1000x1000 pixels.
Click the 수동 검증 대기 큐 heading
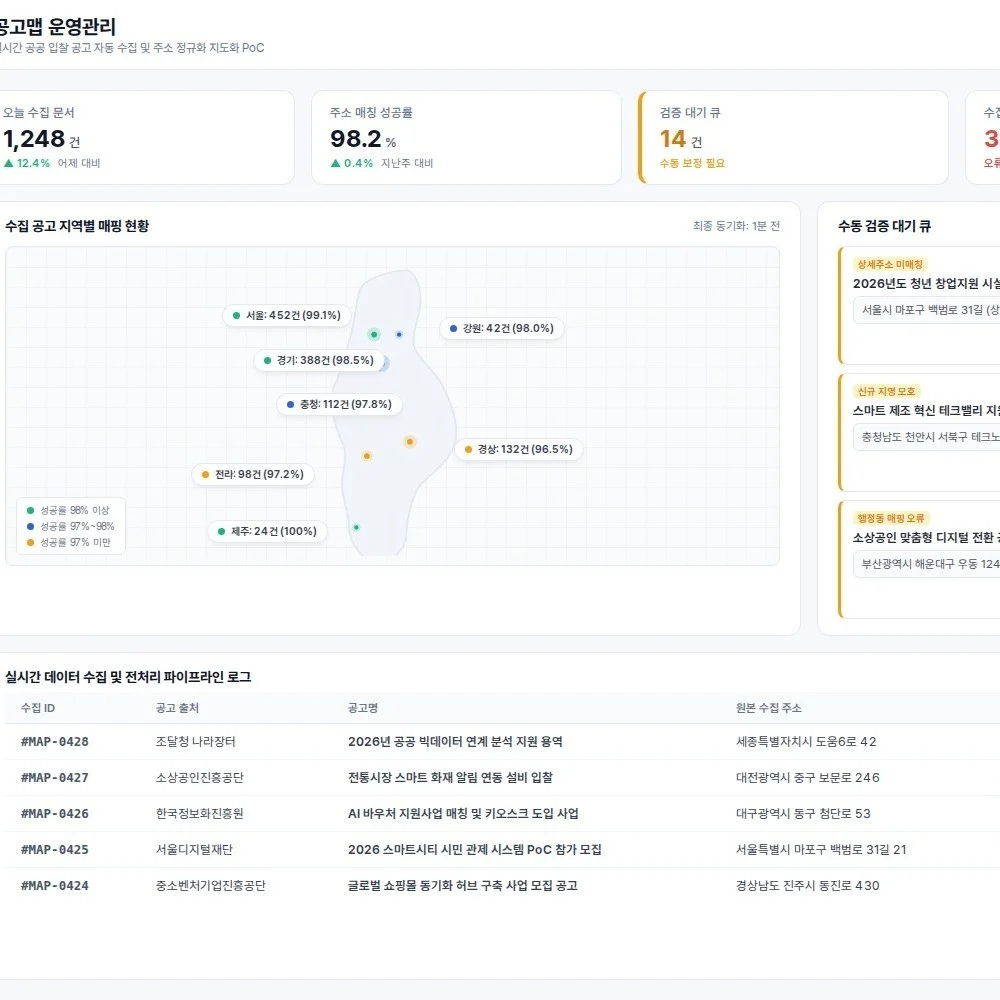pyautogui.click(x=885, y=226)
